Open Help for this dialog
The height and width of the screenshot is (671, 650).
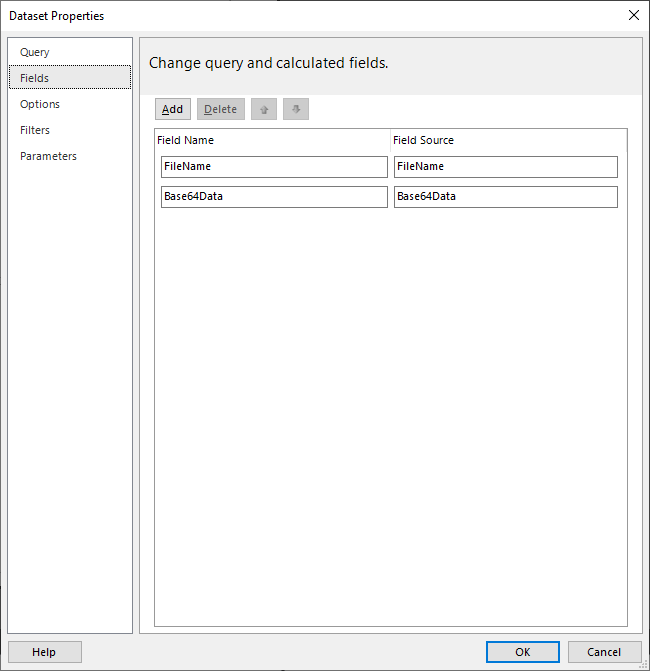pyautogui.click(x=45, y=652)
